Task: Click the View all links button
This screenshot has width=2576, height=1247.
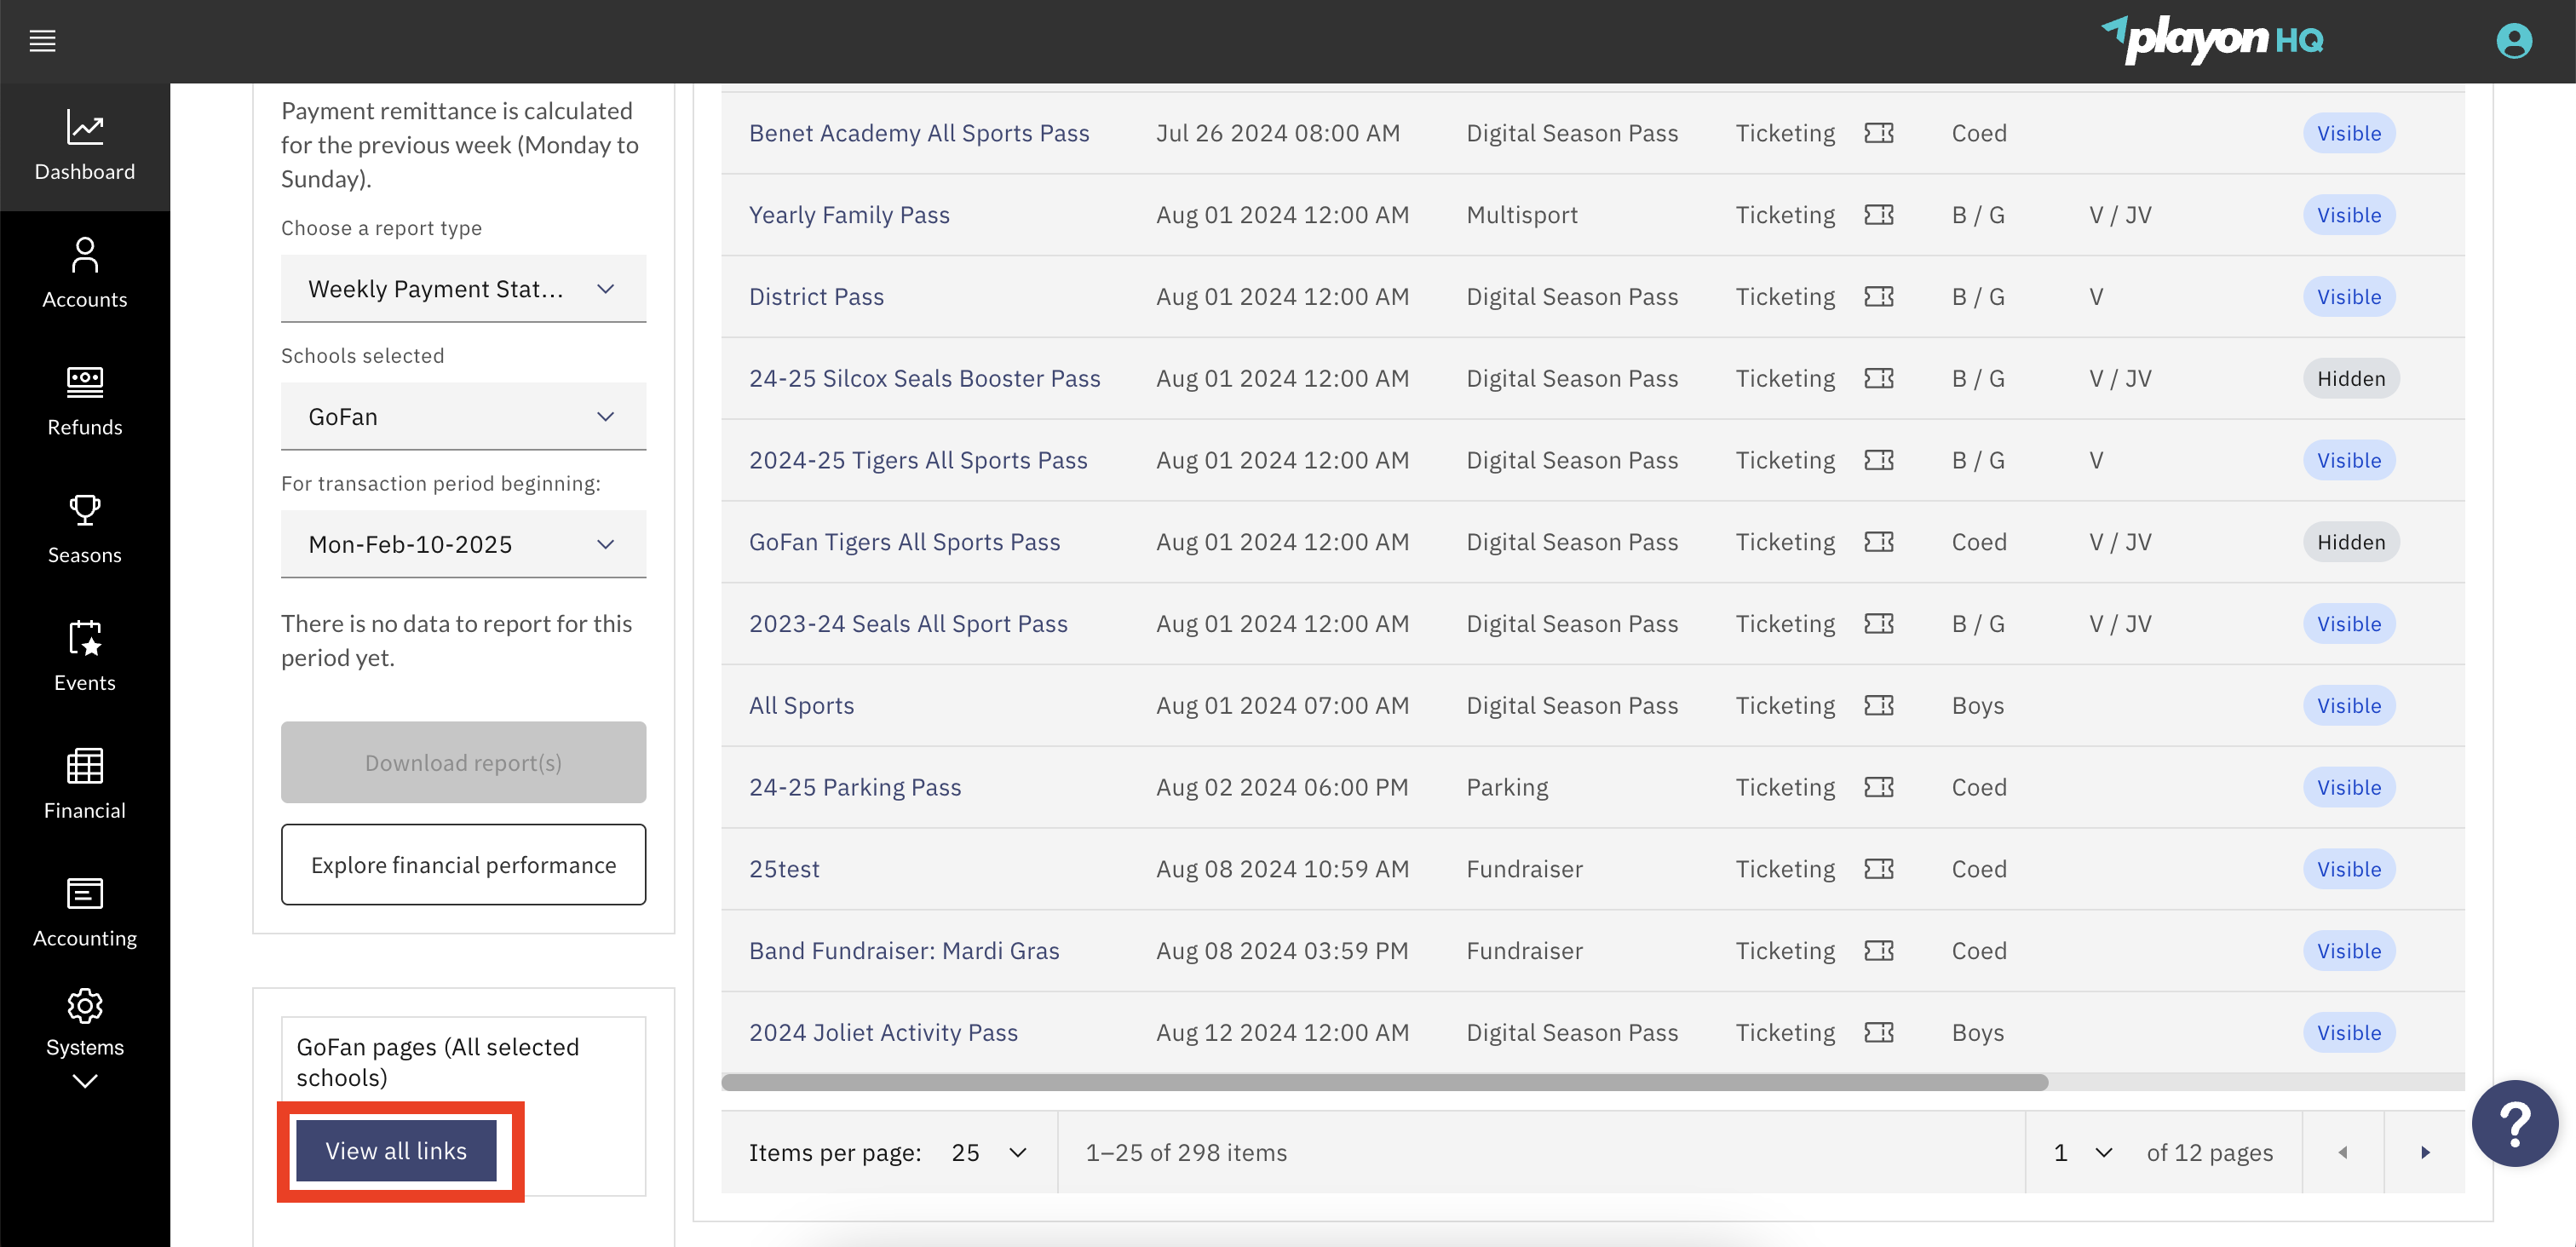Action: point(396,1151)
